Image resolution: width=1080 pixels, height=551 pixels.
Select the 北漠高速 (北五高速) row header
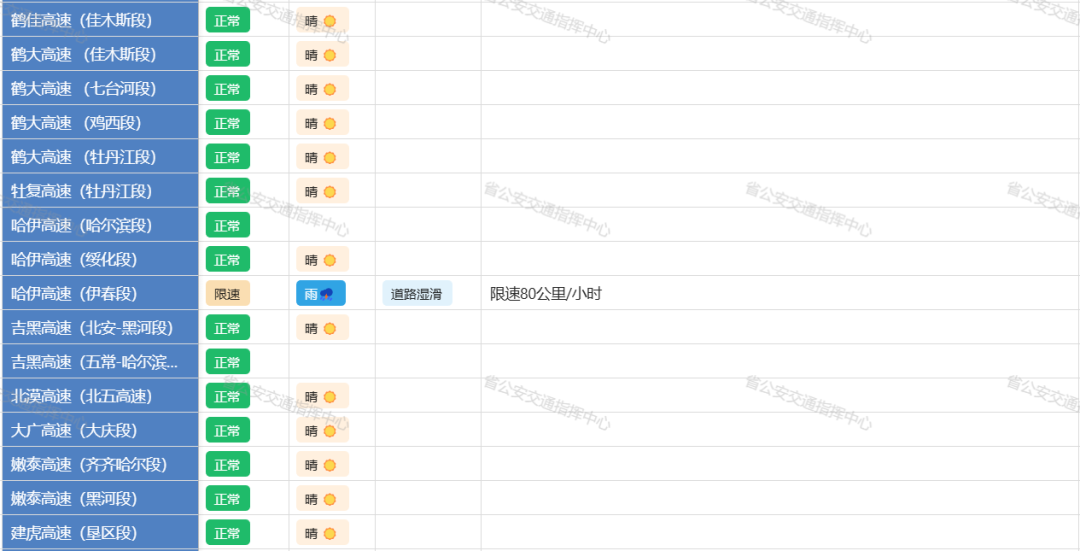pos(100,396)
